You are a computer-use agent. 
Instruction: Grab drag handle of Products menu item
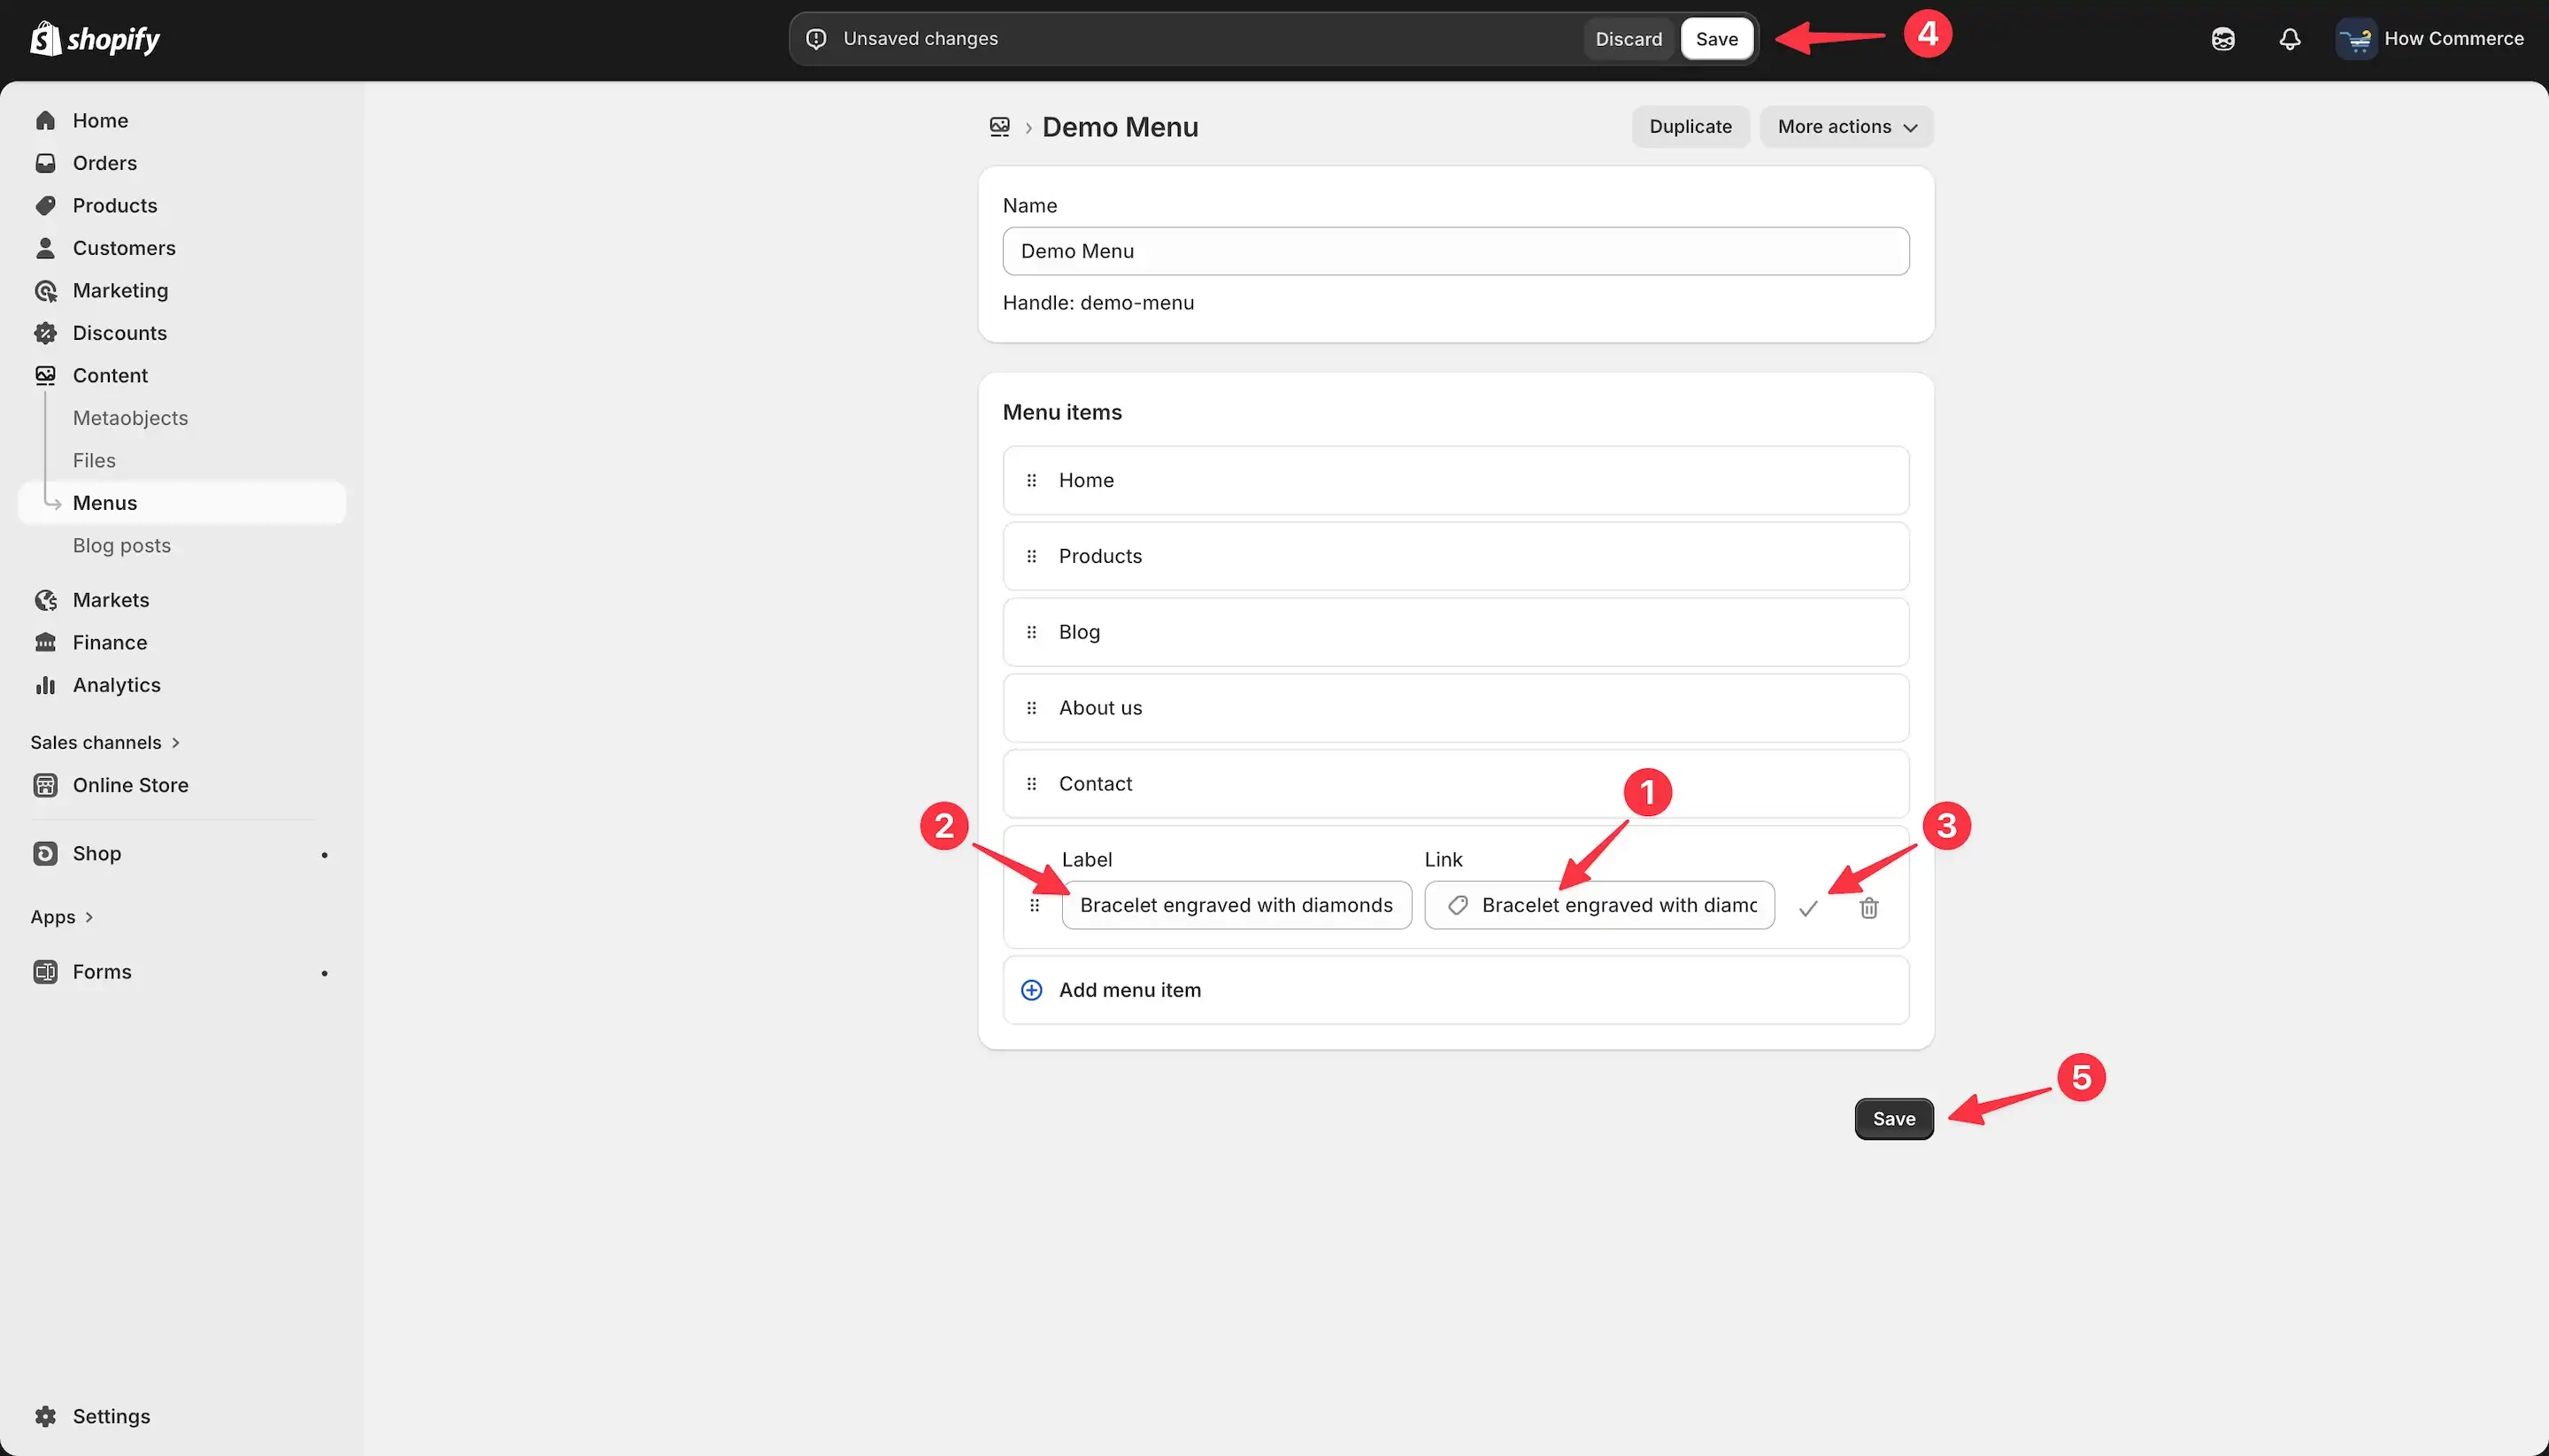click(x=1031, y=556)
